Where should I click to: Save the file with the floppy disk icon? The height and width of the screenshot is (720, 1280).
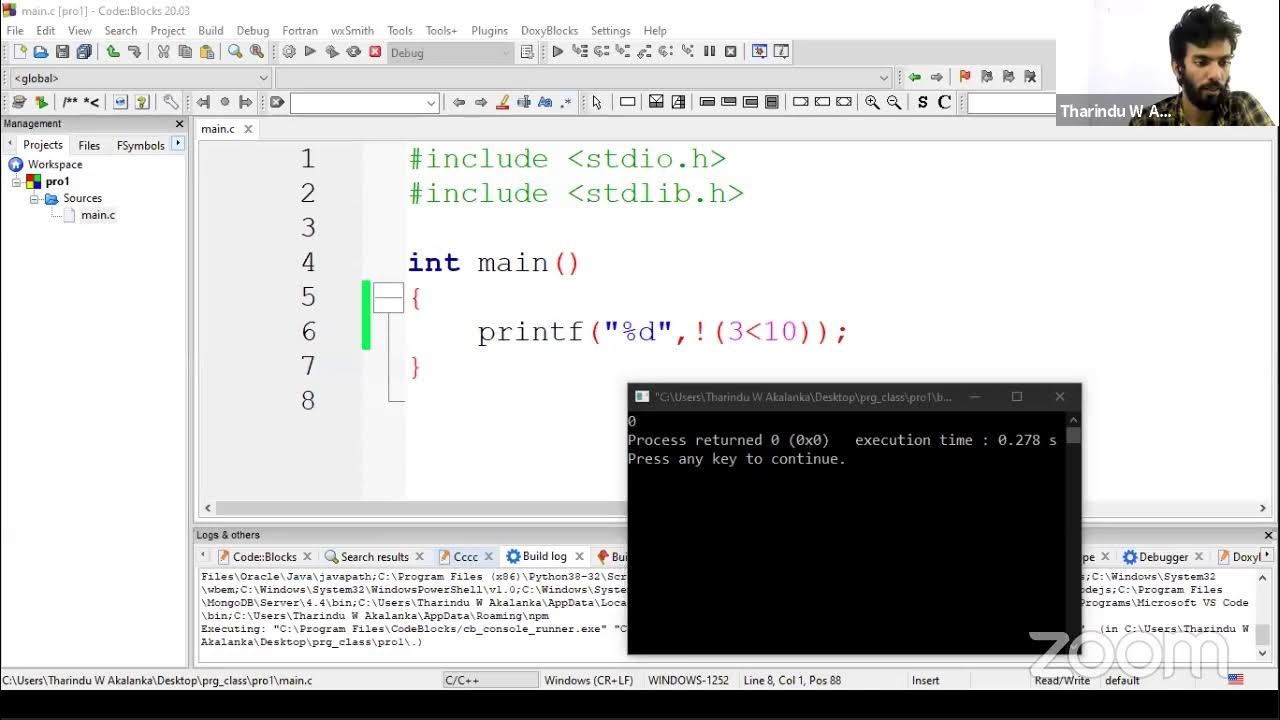tap(62, 52)
